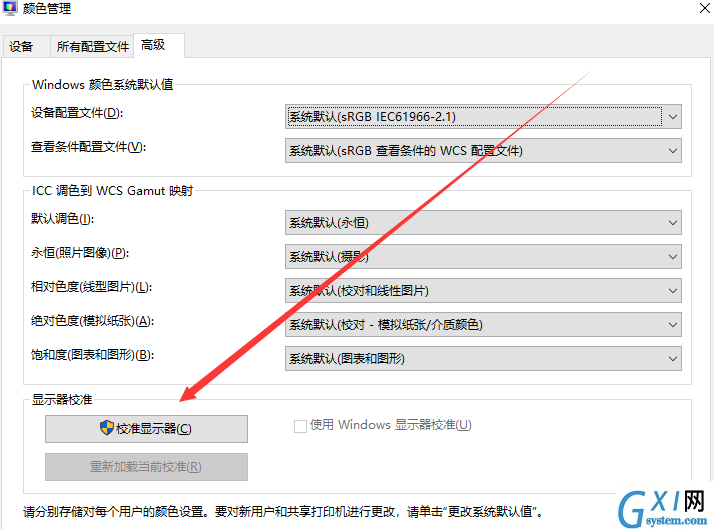This screenshot has width=714, height=529.
Task: Click the 绝对色度(模拟纸张)(A) label
Action: 92,321
